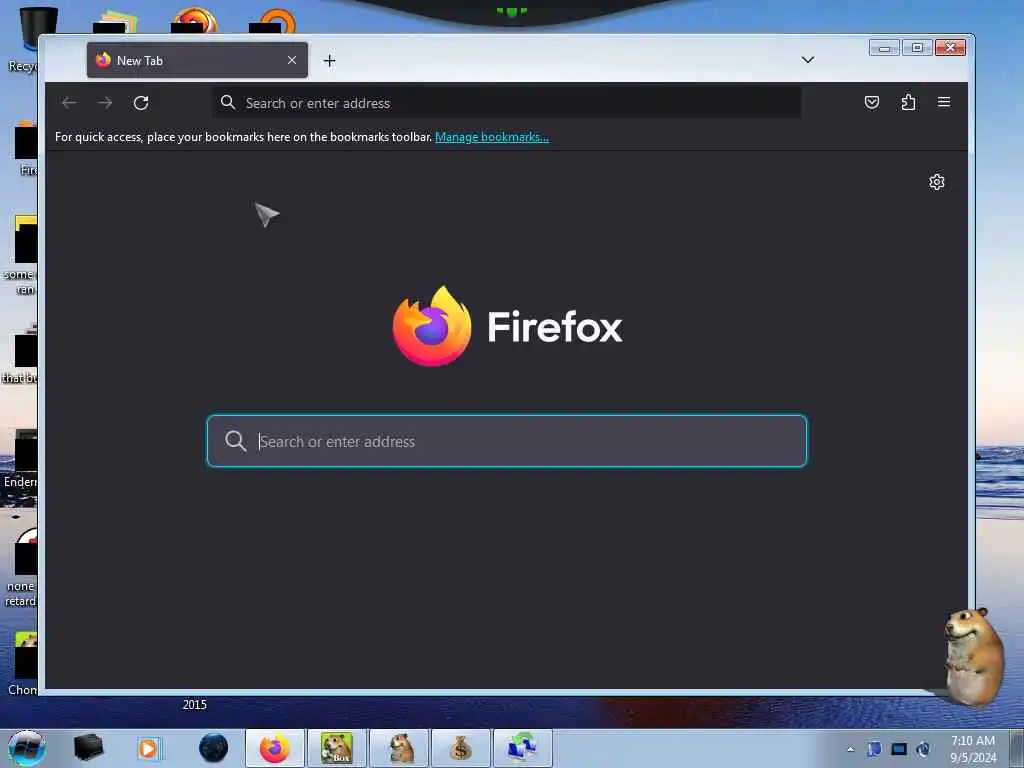Screen dimensions: 1024x768
Task: Open the dark globe taskbar icon
Action: click(213, 748)
